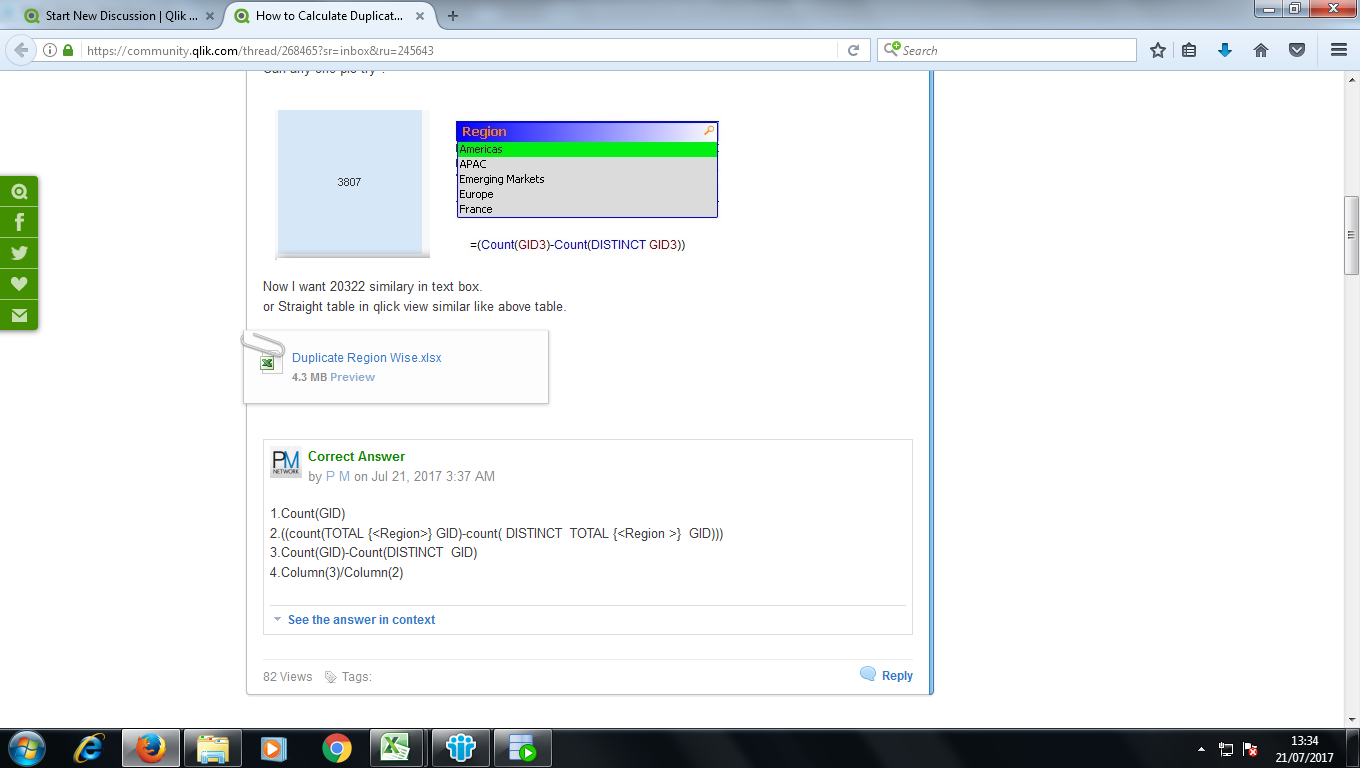Go back to previous page

[x=21, y=50]
